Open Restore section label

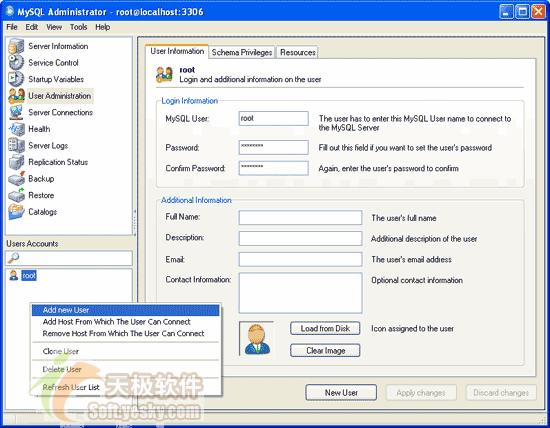pyautogui.click(x=41, y=195)
